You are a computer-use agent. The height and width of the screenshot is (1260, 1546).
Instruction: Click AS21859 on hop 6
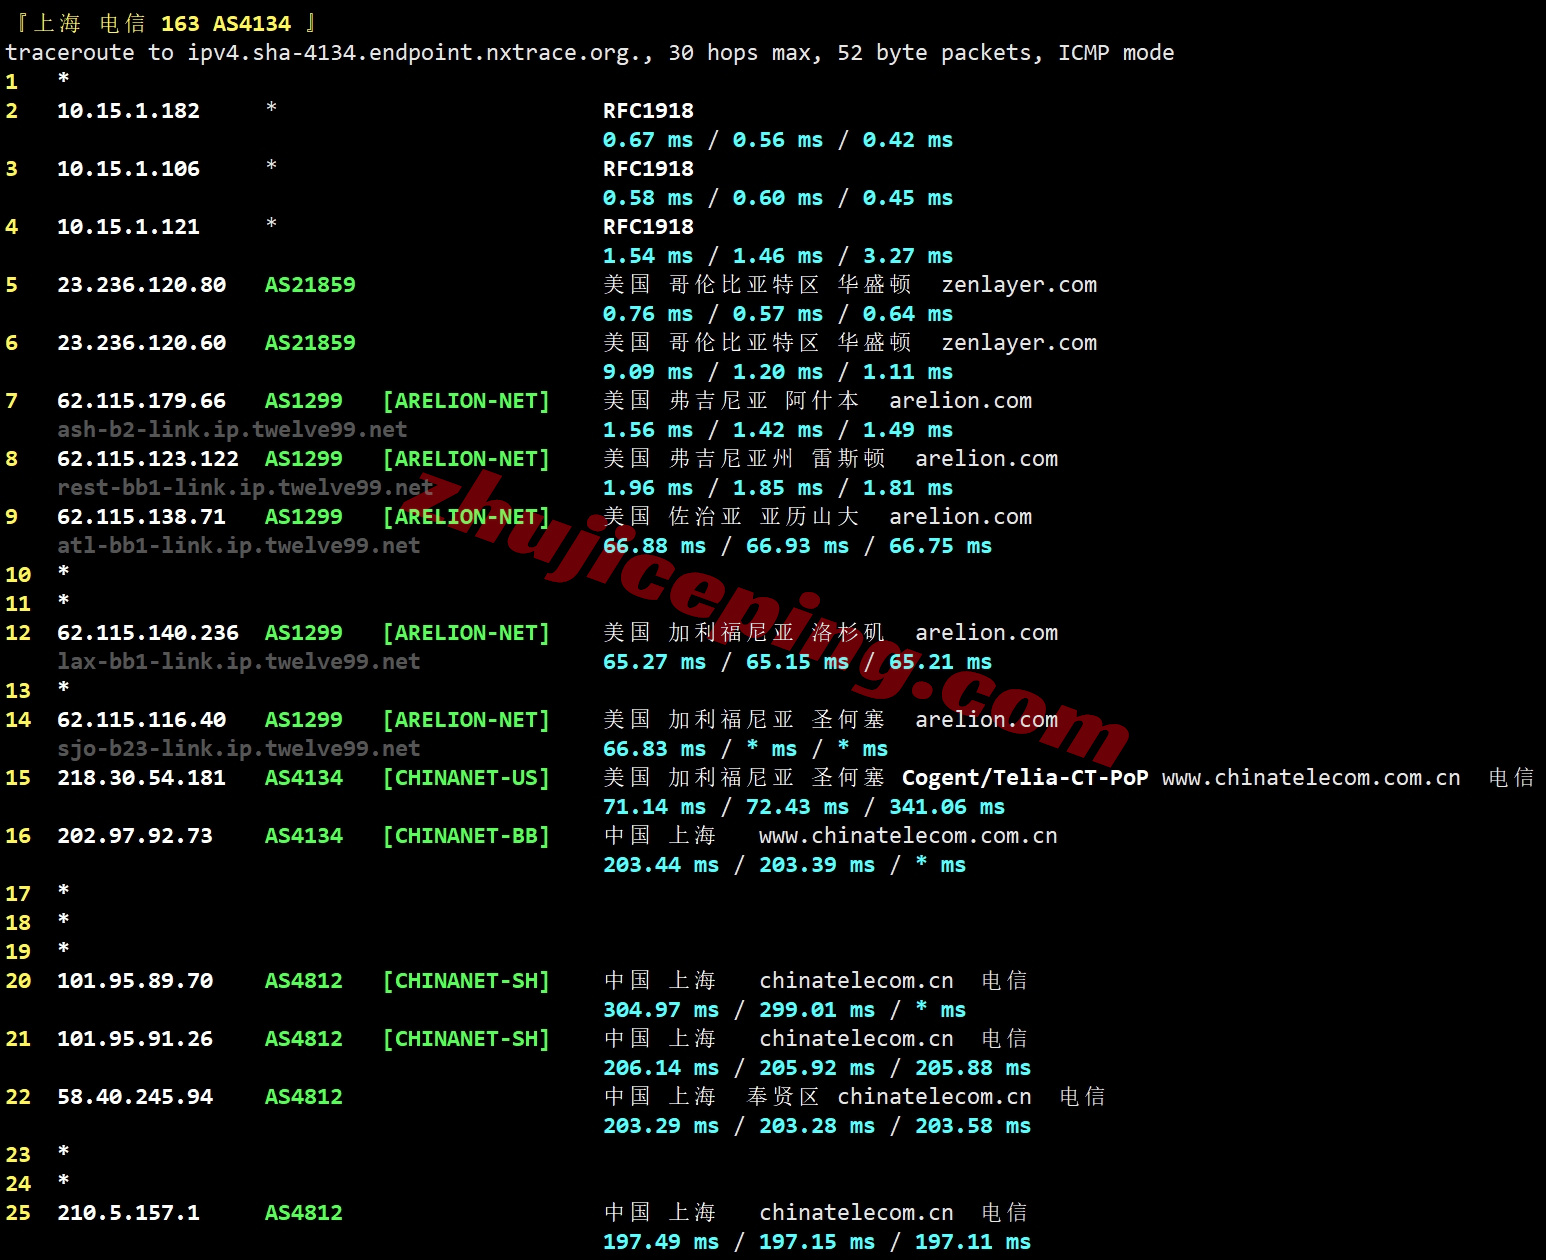(x=310, y=343)
